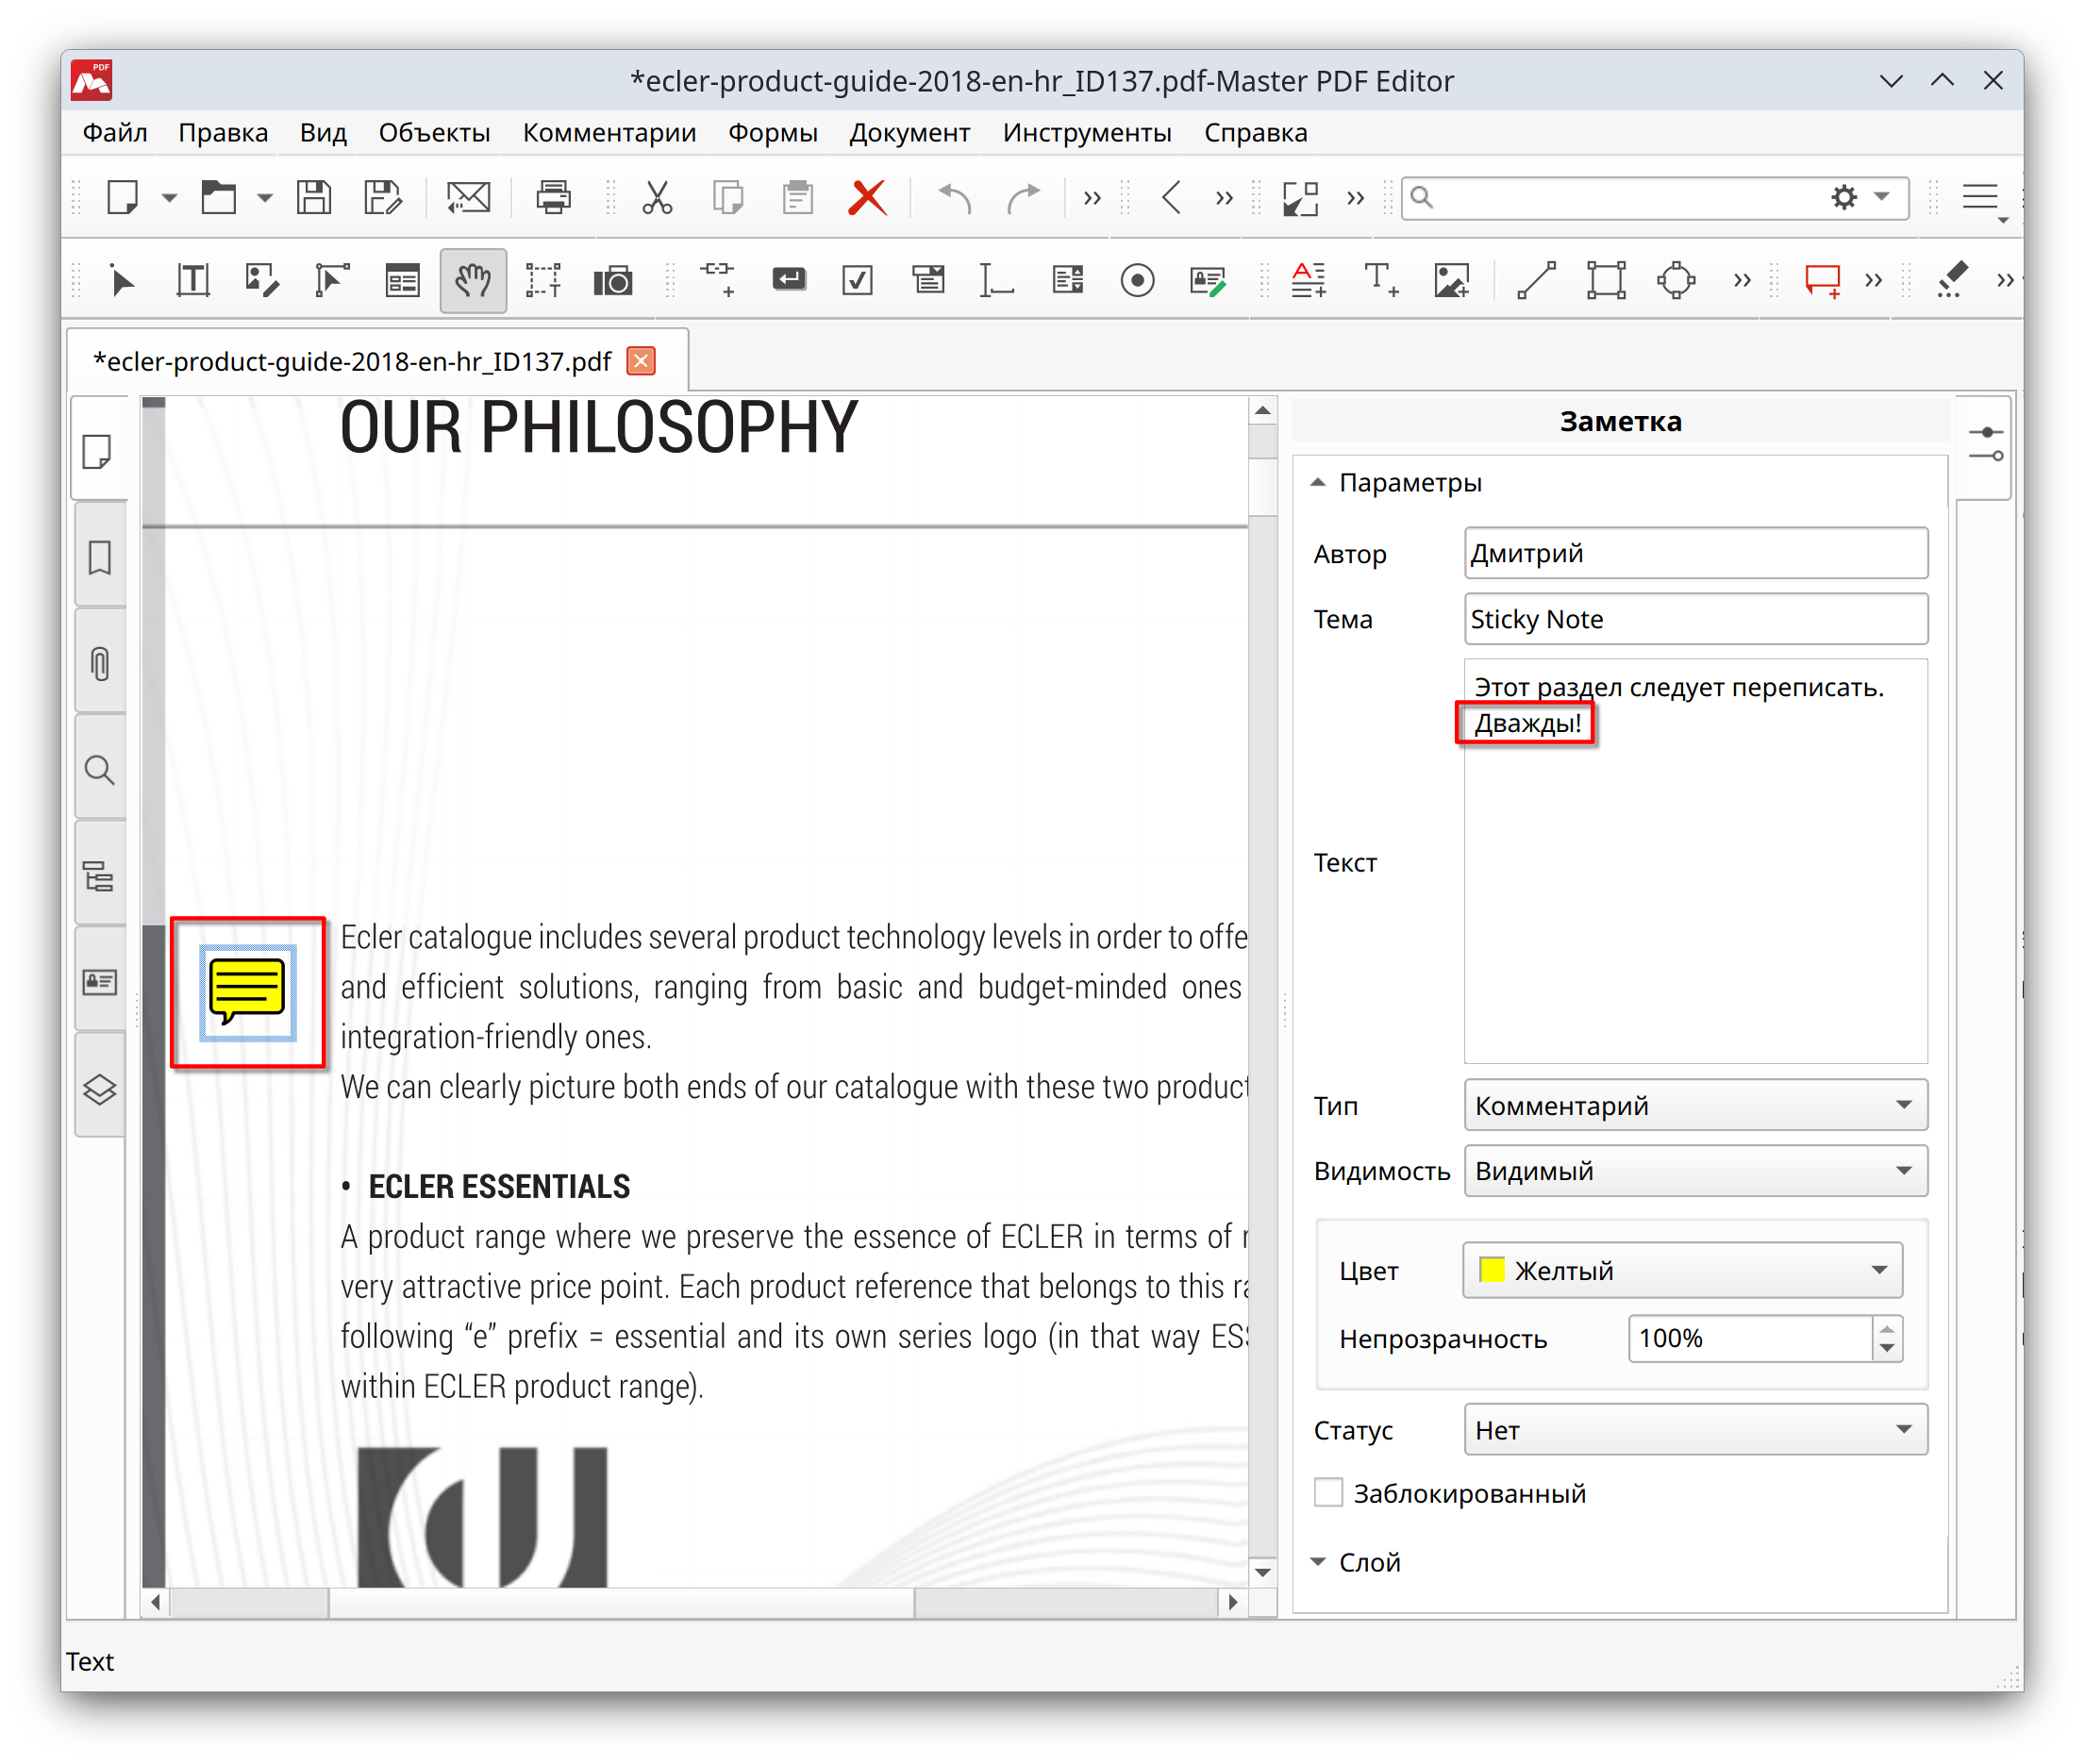Screen dimensions: 2085x1764
Task: Open the Статус dropdown
Action: coord(1695,1430)
